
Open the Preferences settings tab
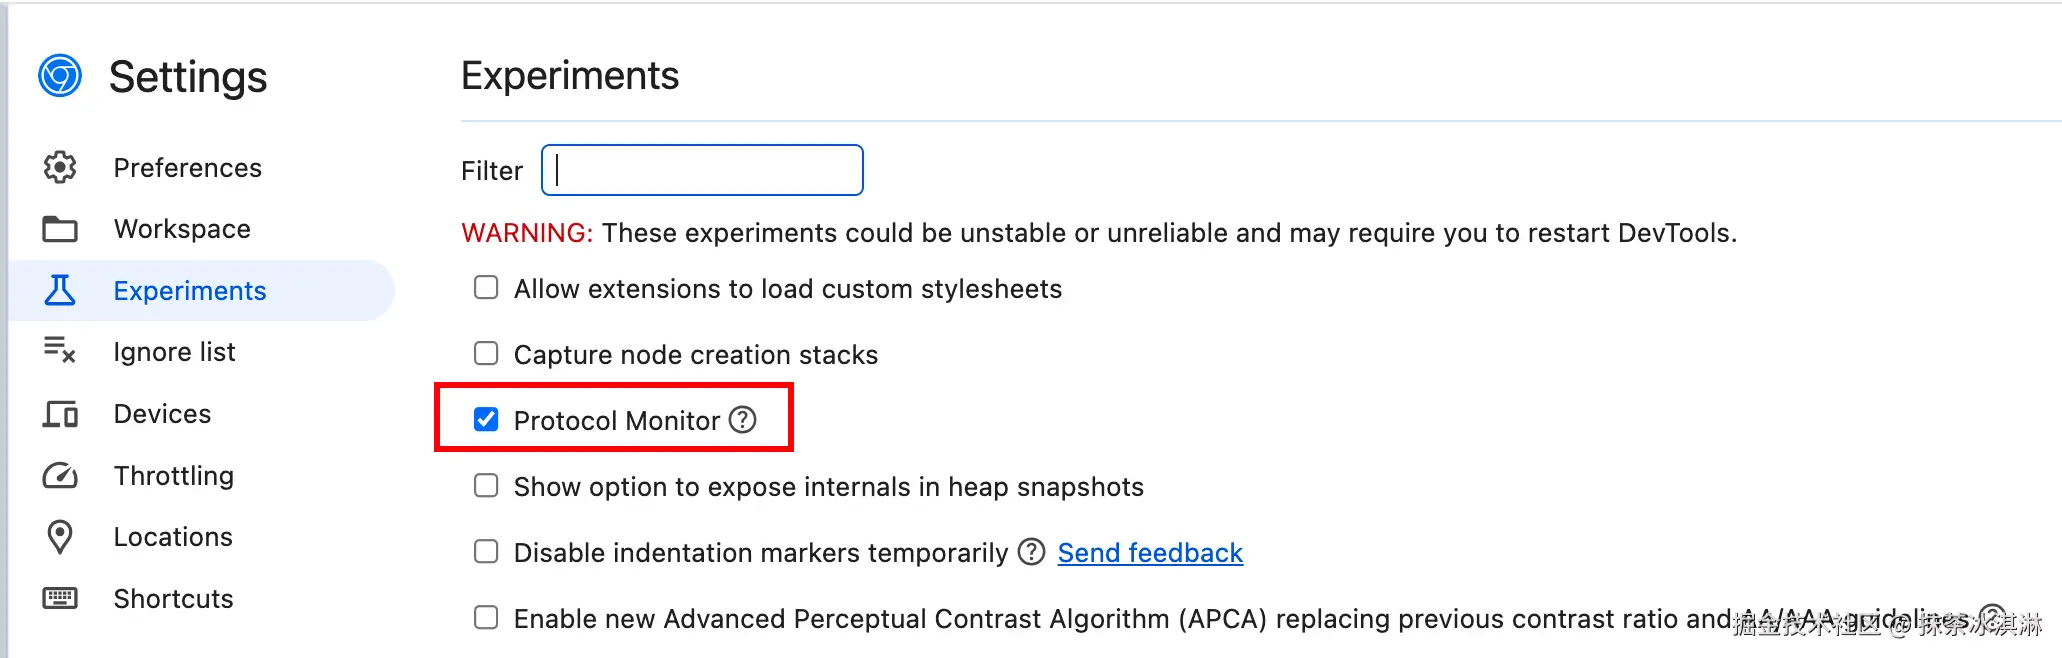[x=187, y=168]
